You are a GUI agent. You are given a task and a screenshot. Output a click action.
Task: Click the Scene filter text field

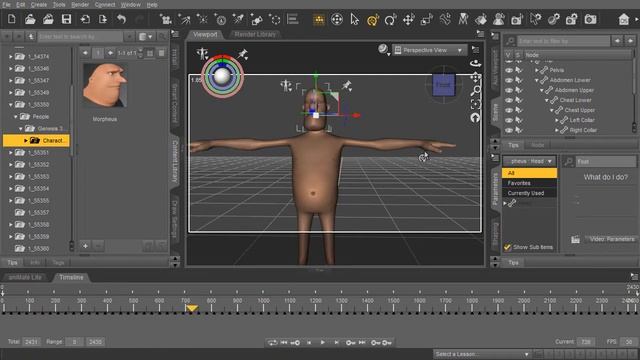pyautogui.click(x=564, y=41)
